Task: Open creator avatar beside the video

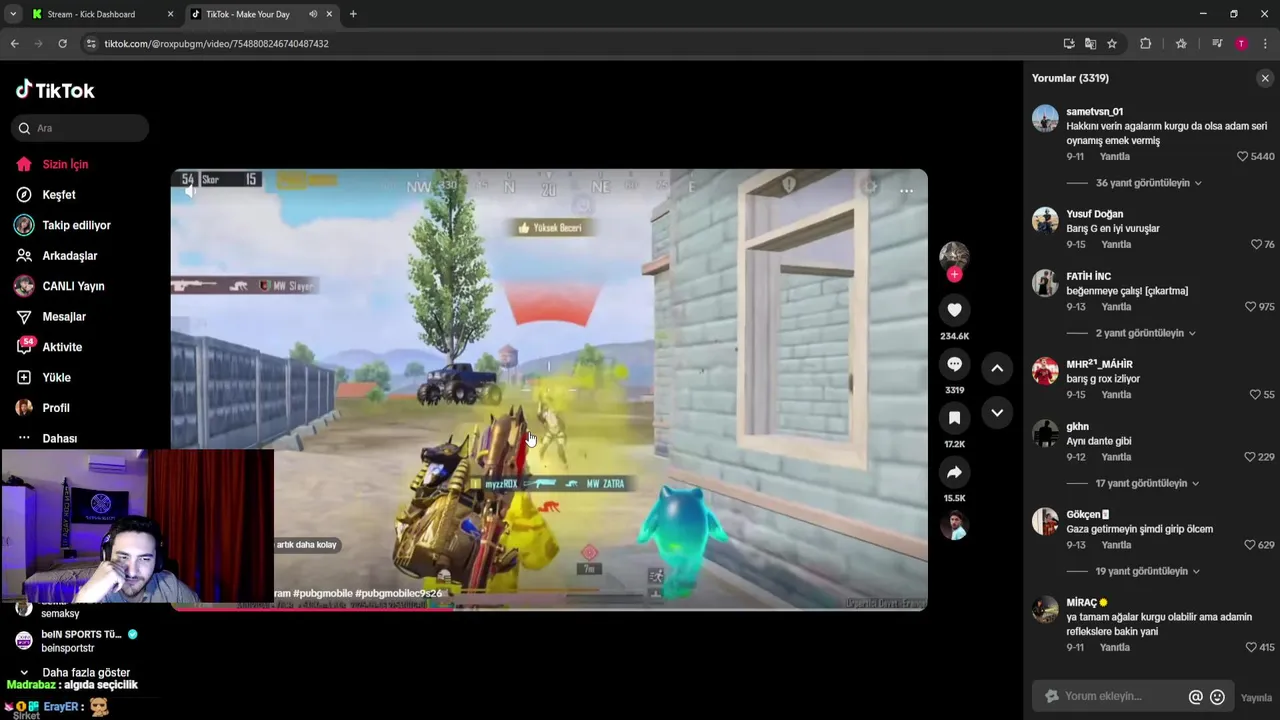Action: pos(954,255)
